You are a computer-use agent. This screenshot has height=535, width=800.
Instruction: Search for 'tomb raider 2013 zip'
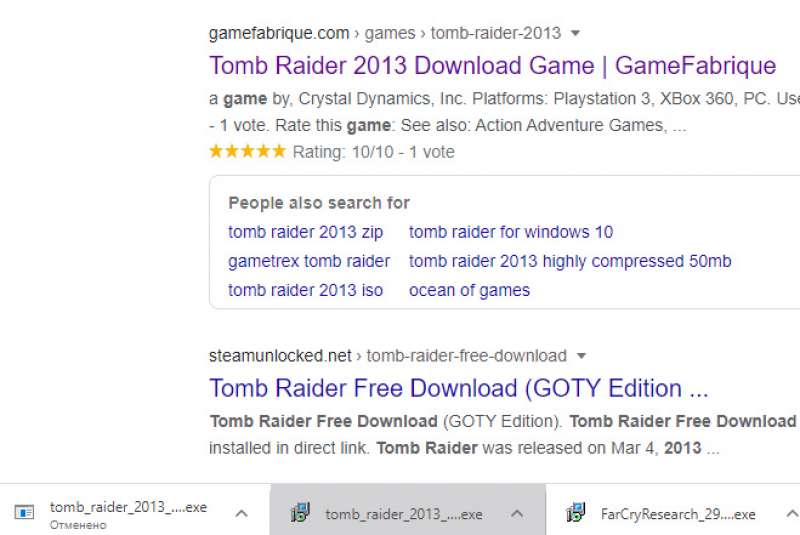305,232
